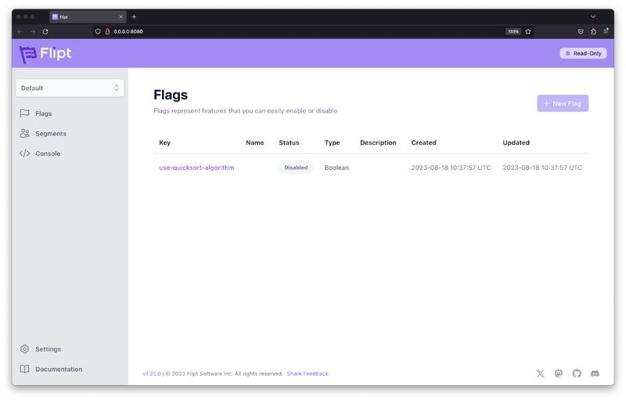Open the Discord footer icon

tap(595, 373)
